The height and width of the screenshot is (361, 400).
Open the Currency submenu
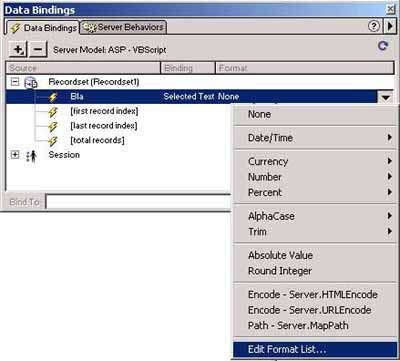(315, 161)
